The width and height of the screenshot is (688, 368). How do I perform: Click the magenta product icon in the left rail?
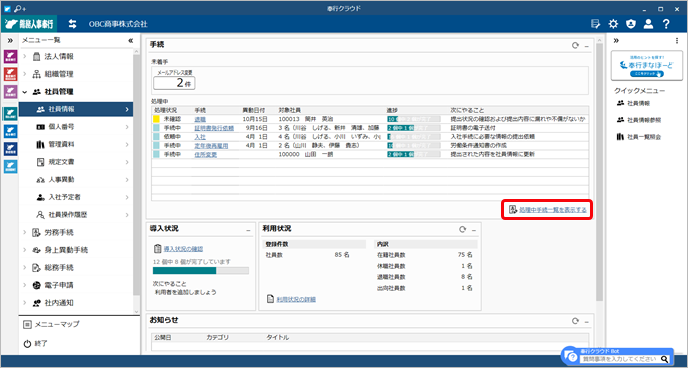click(10, 57)
